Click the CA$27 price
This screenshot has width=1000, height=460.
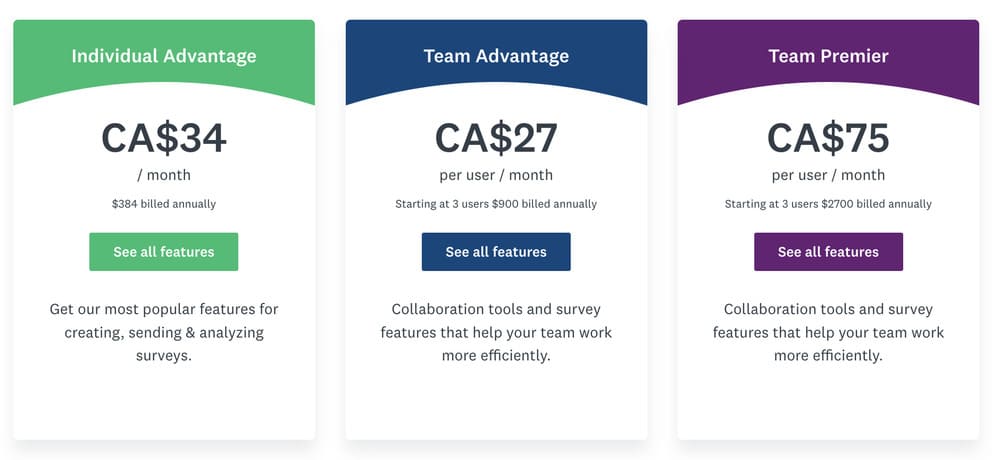click(x=496, y=138)
